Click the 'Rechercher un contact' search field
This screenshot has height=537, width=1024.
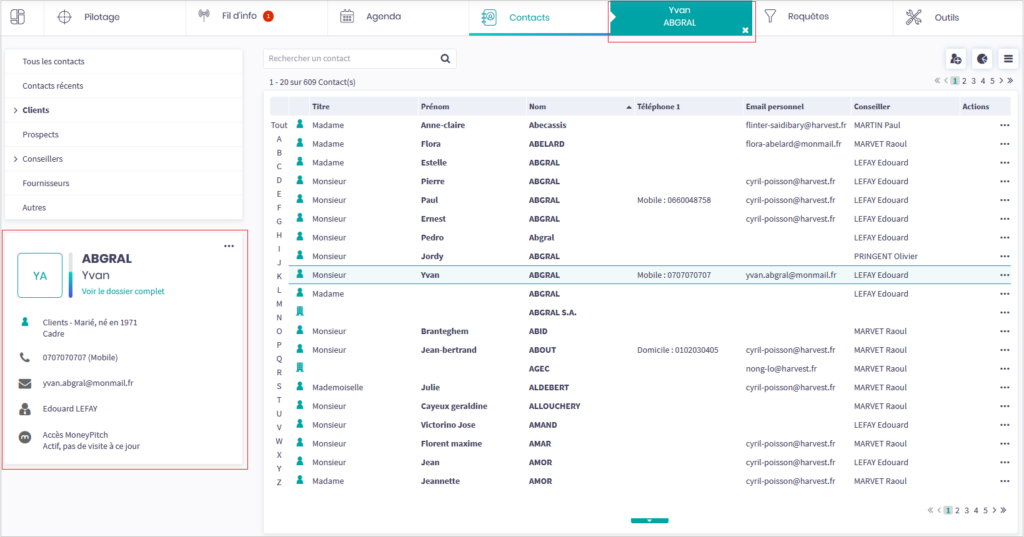(350, 59)
